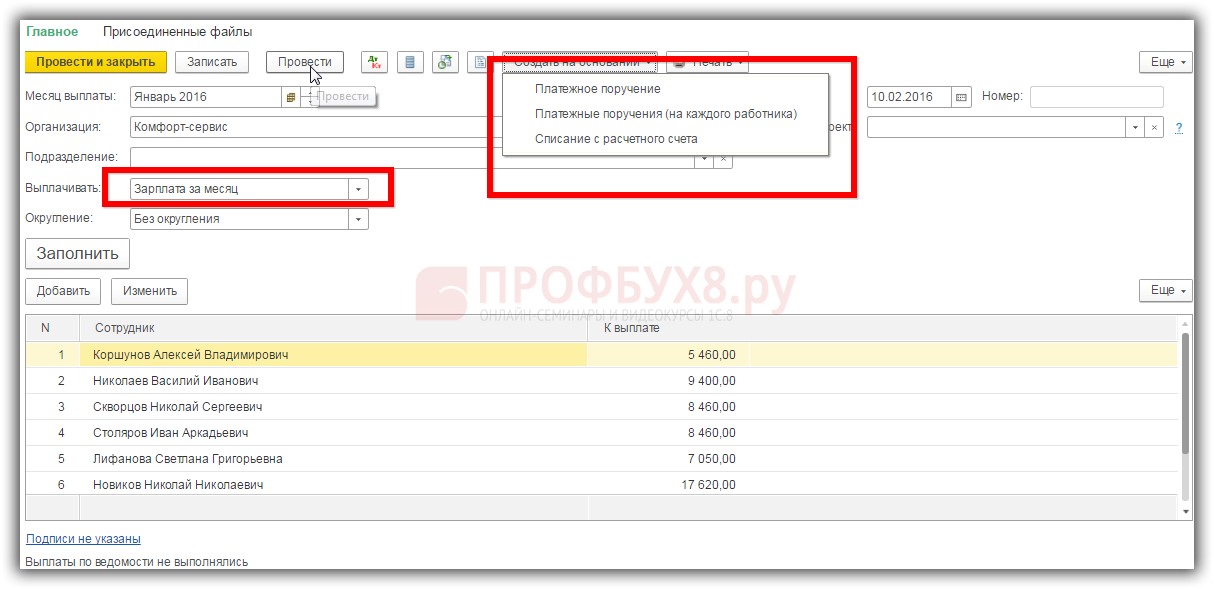This screenshot has width=1214, height=589.
Task: Choose Списание с расчетного счета
Action: click(616, 139)
